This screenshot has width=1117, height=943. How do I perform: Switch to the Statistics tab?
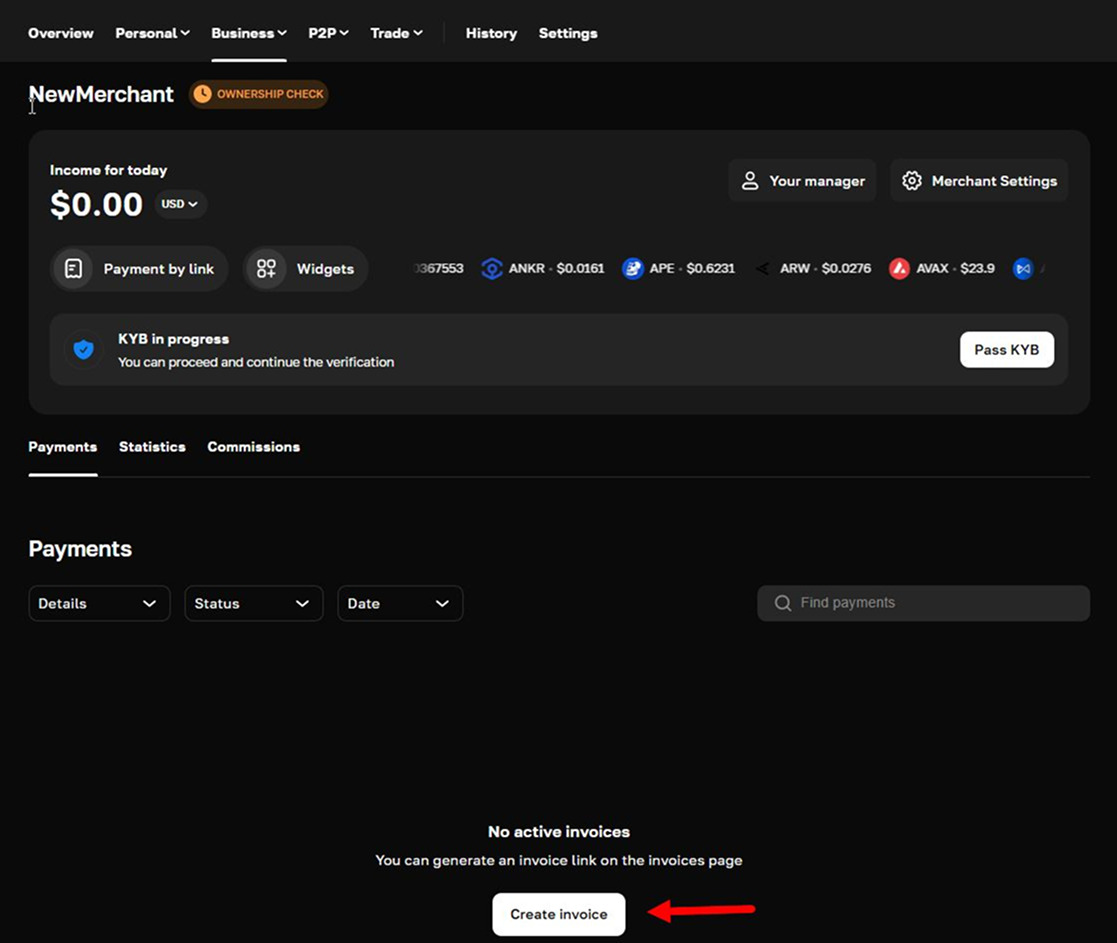(x=152, y=447)
